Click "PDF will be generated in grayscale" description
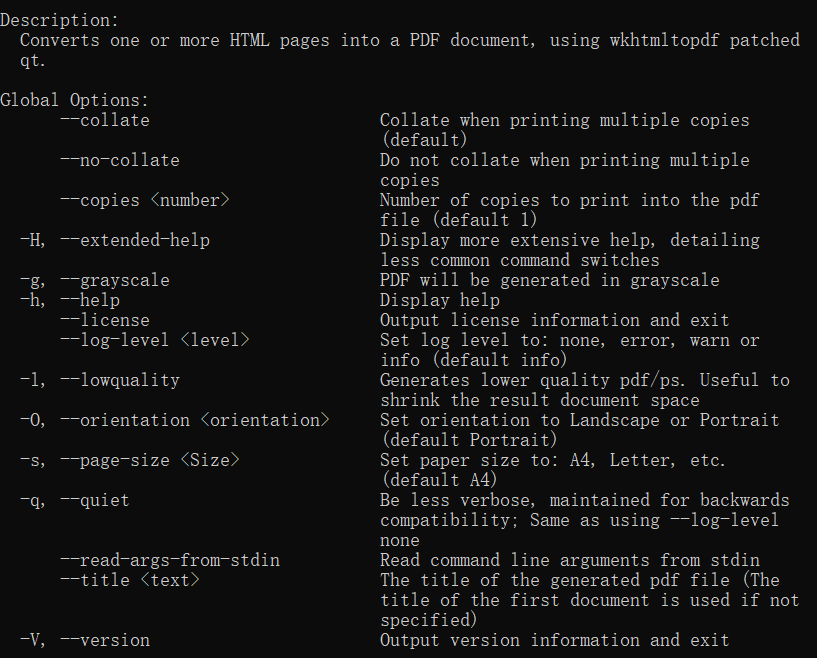This screenshot has height=658, width=817. pyautogui.click(x=549, y=280)
